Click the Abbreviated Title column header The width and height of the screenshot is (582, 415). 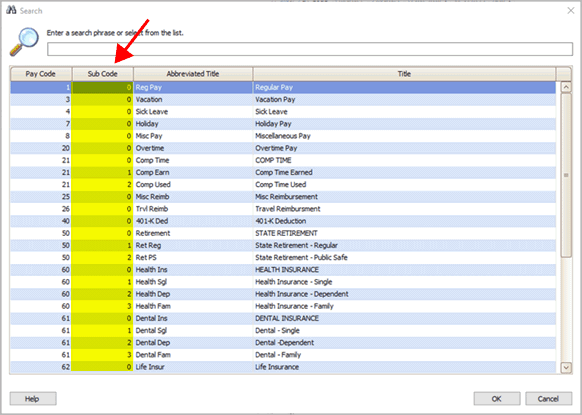[193, 73]
